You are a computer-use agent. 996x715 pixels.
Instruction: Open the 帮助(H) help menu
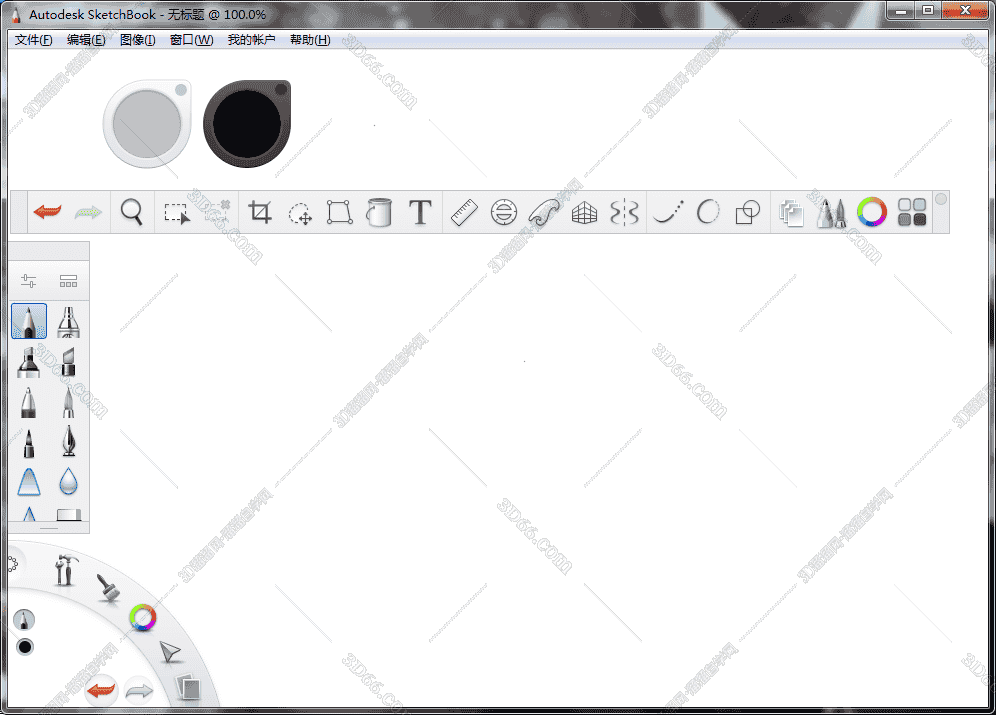coord(310,40)
